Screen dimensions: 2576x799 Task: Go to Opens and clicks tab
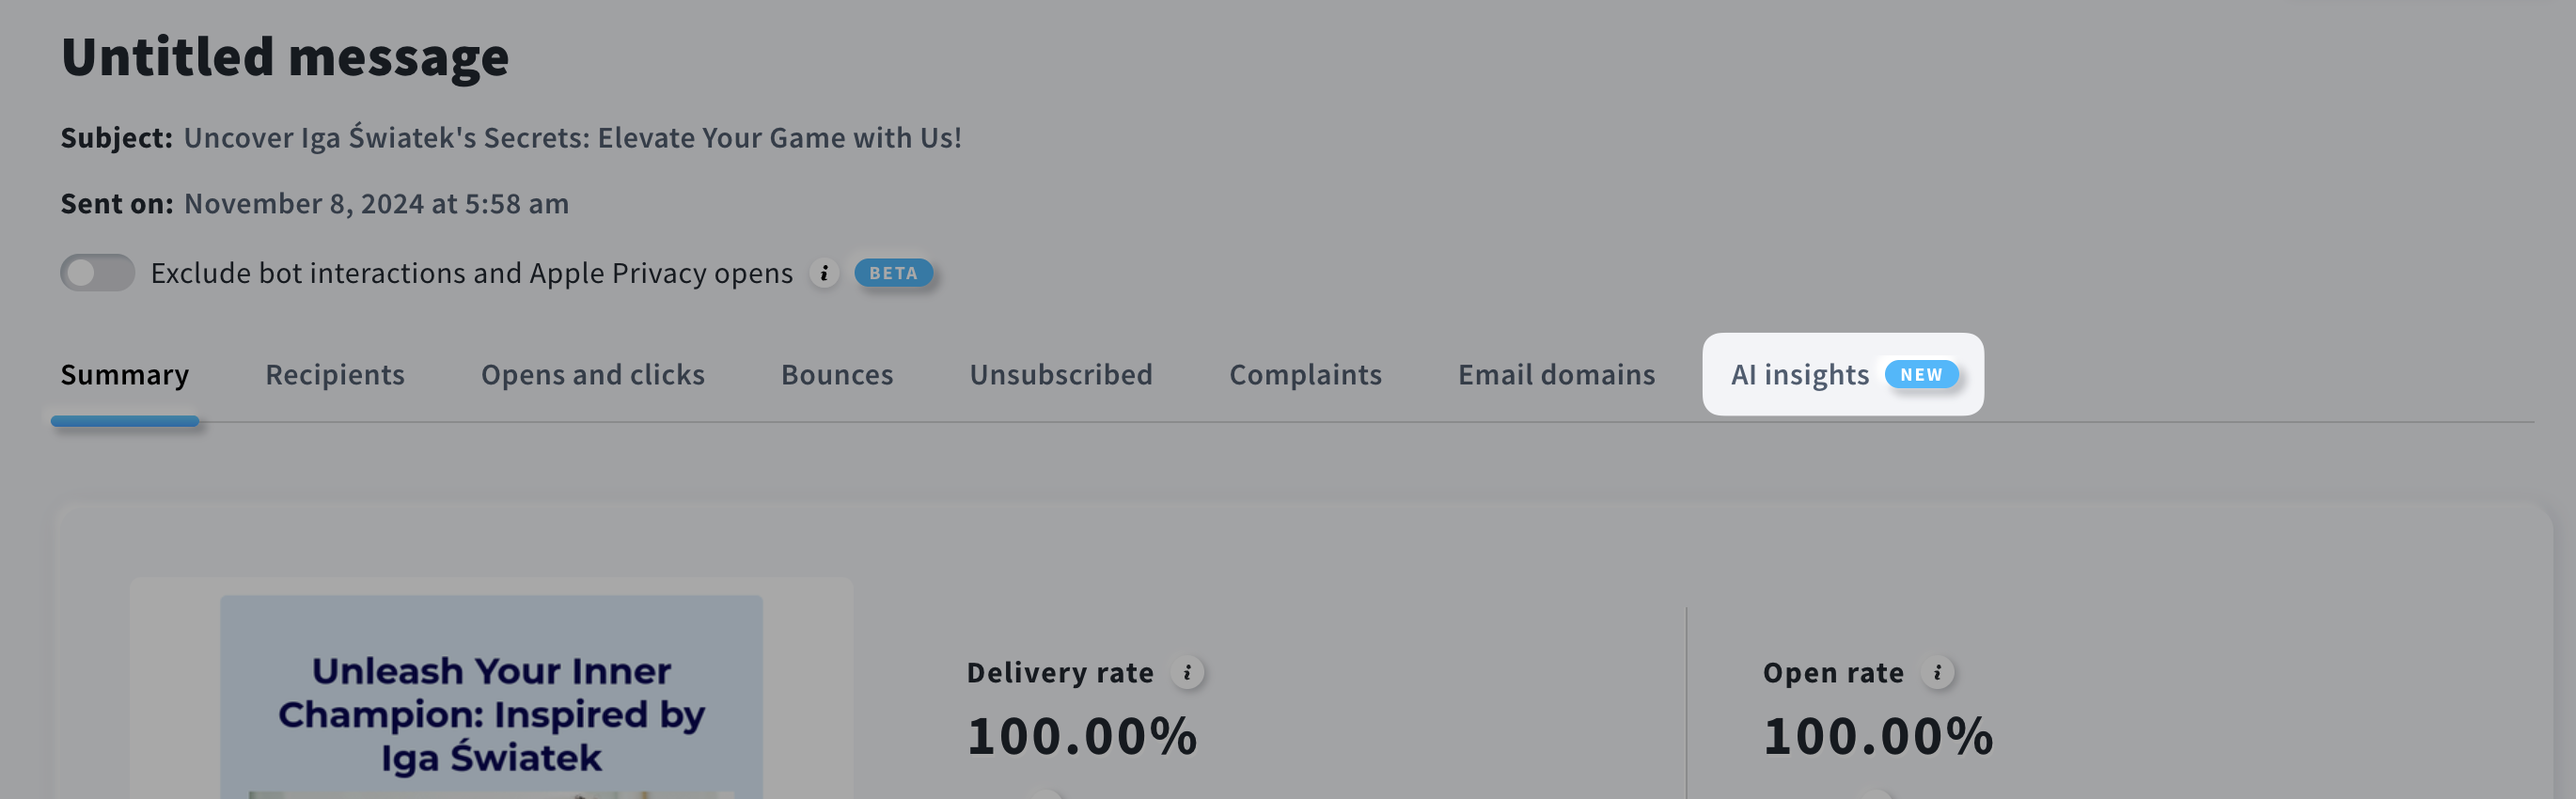click(x=592, y=375)
